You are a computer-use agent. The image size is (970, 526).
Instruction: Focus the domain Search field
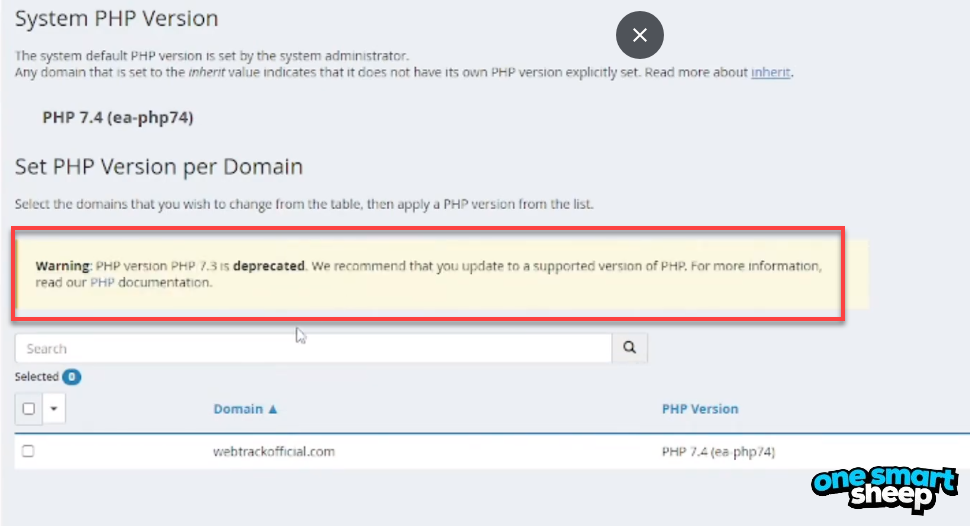[313, 348]
